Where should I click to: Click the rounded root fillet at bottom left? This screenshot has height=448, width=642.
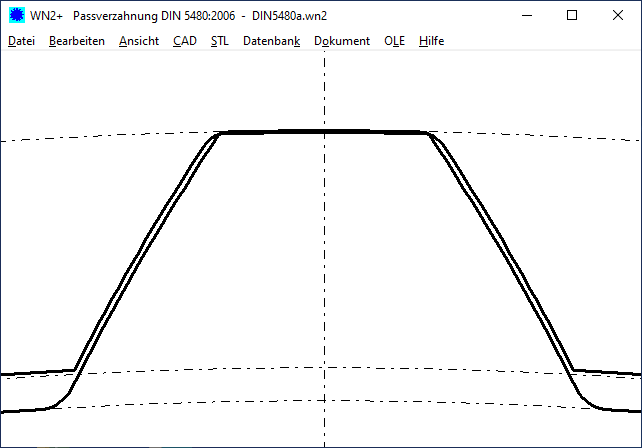click(62, 399)
